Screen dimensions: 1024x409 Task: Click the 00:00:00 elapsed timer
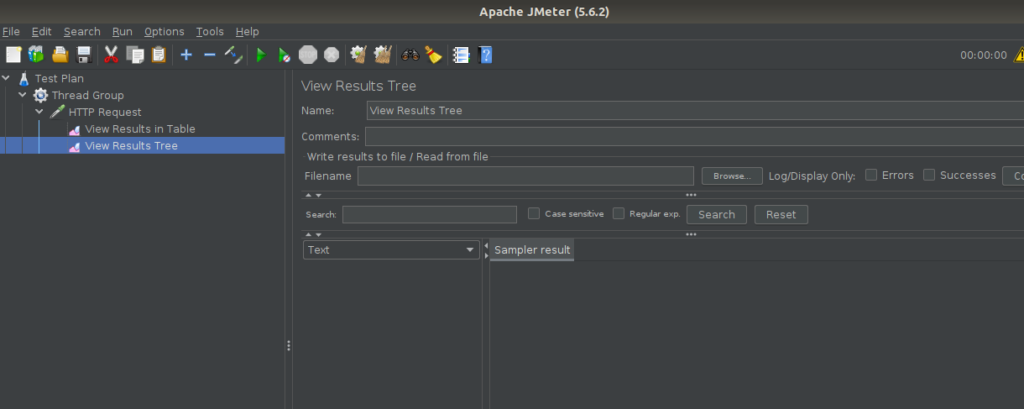pyautogui.click(x=984, y=56)
